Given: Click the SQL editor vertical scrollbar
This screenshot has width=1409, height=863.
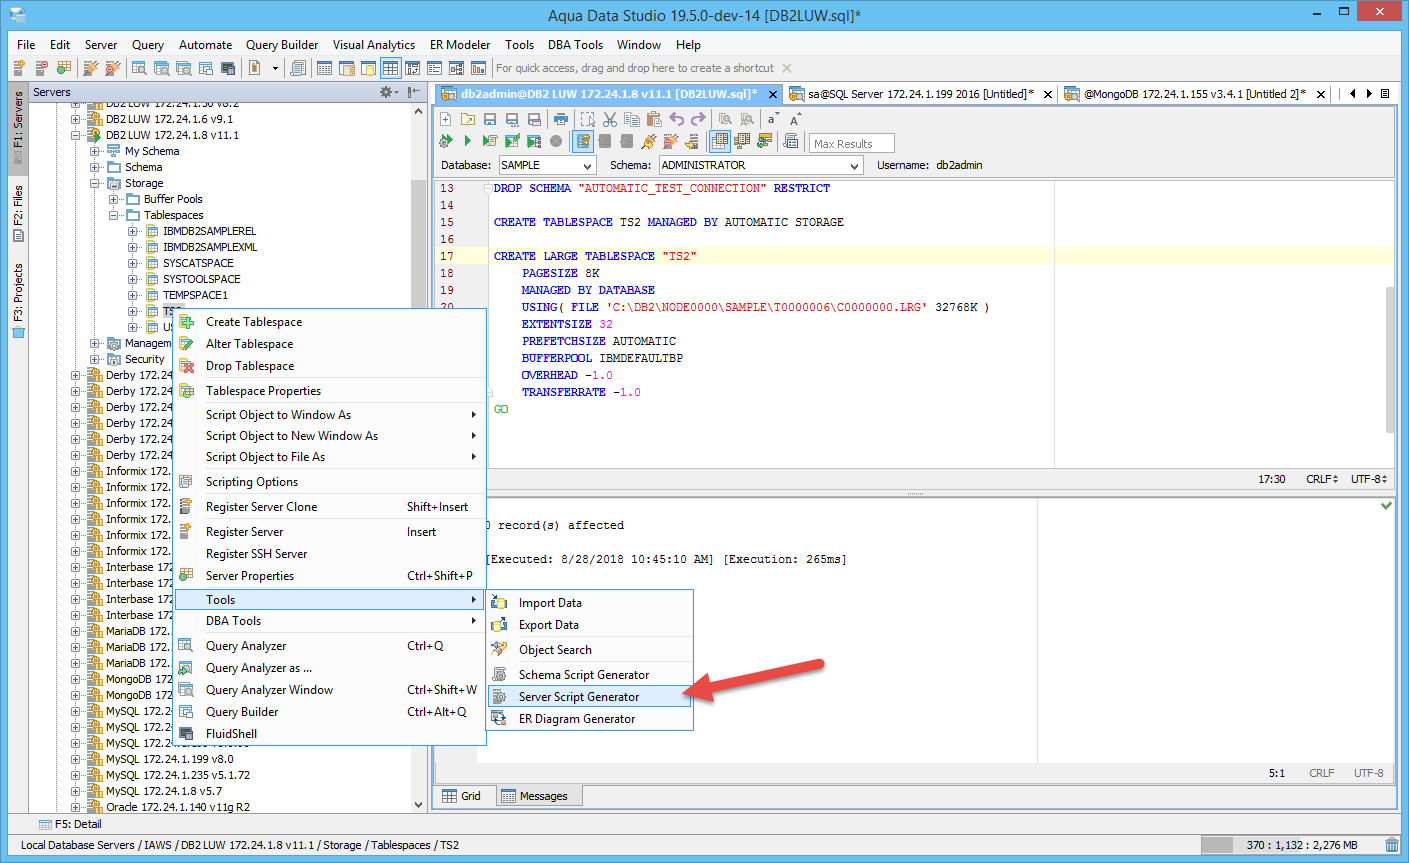Looking at the screenshot, I should point(1390,358).
